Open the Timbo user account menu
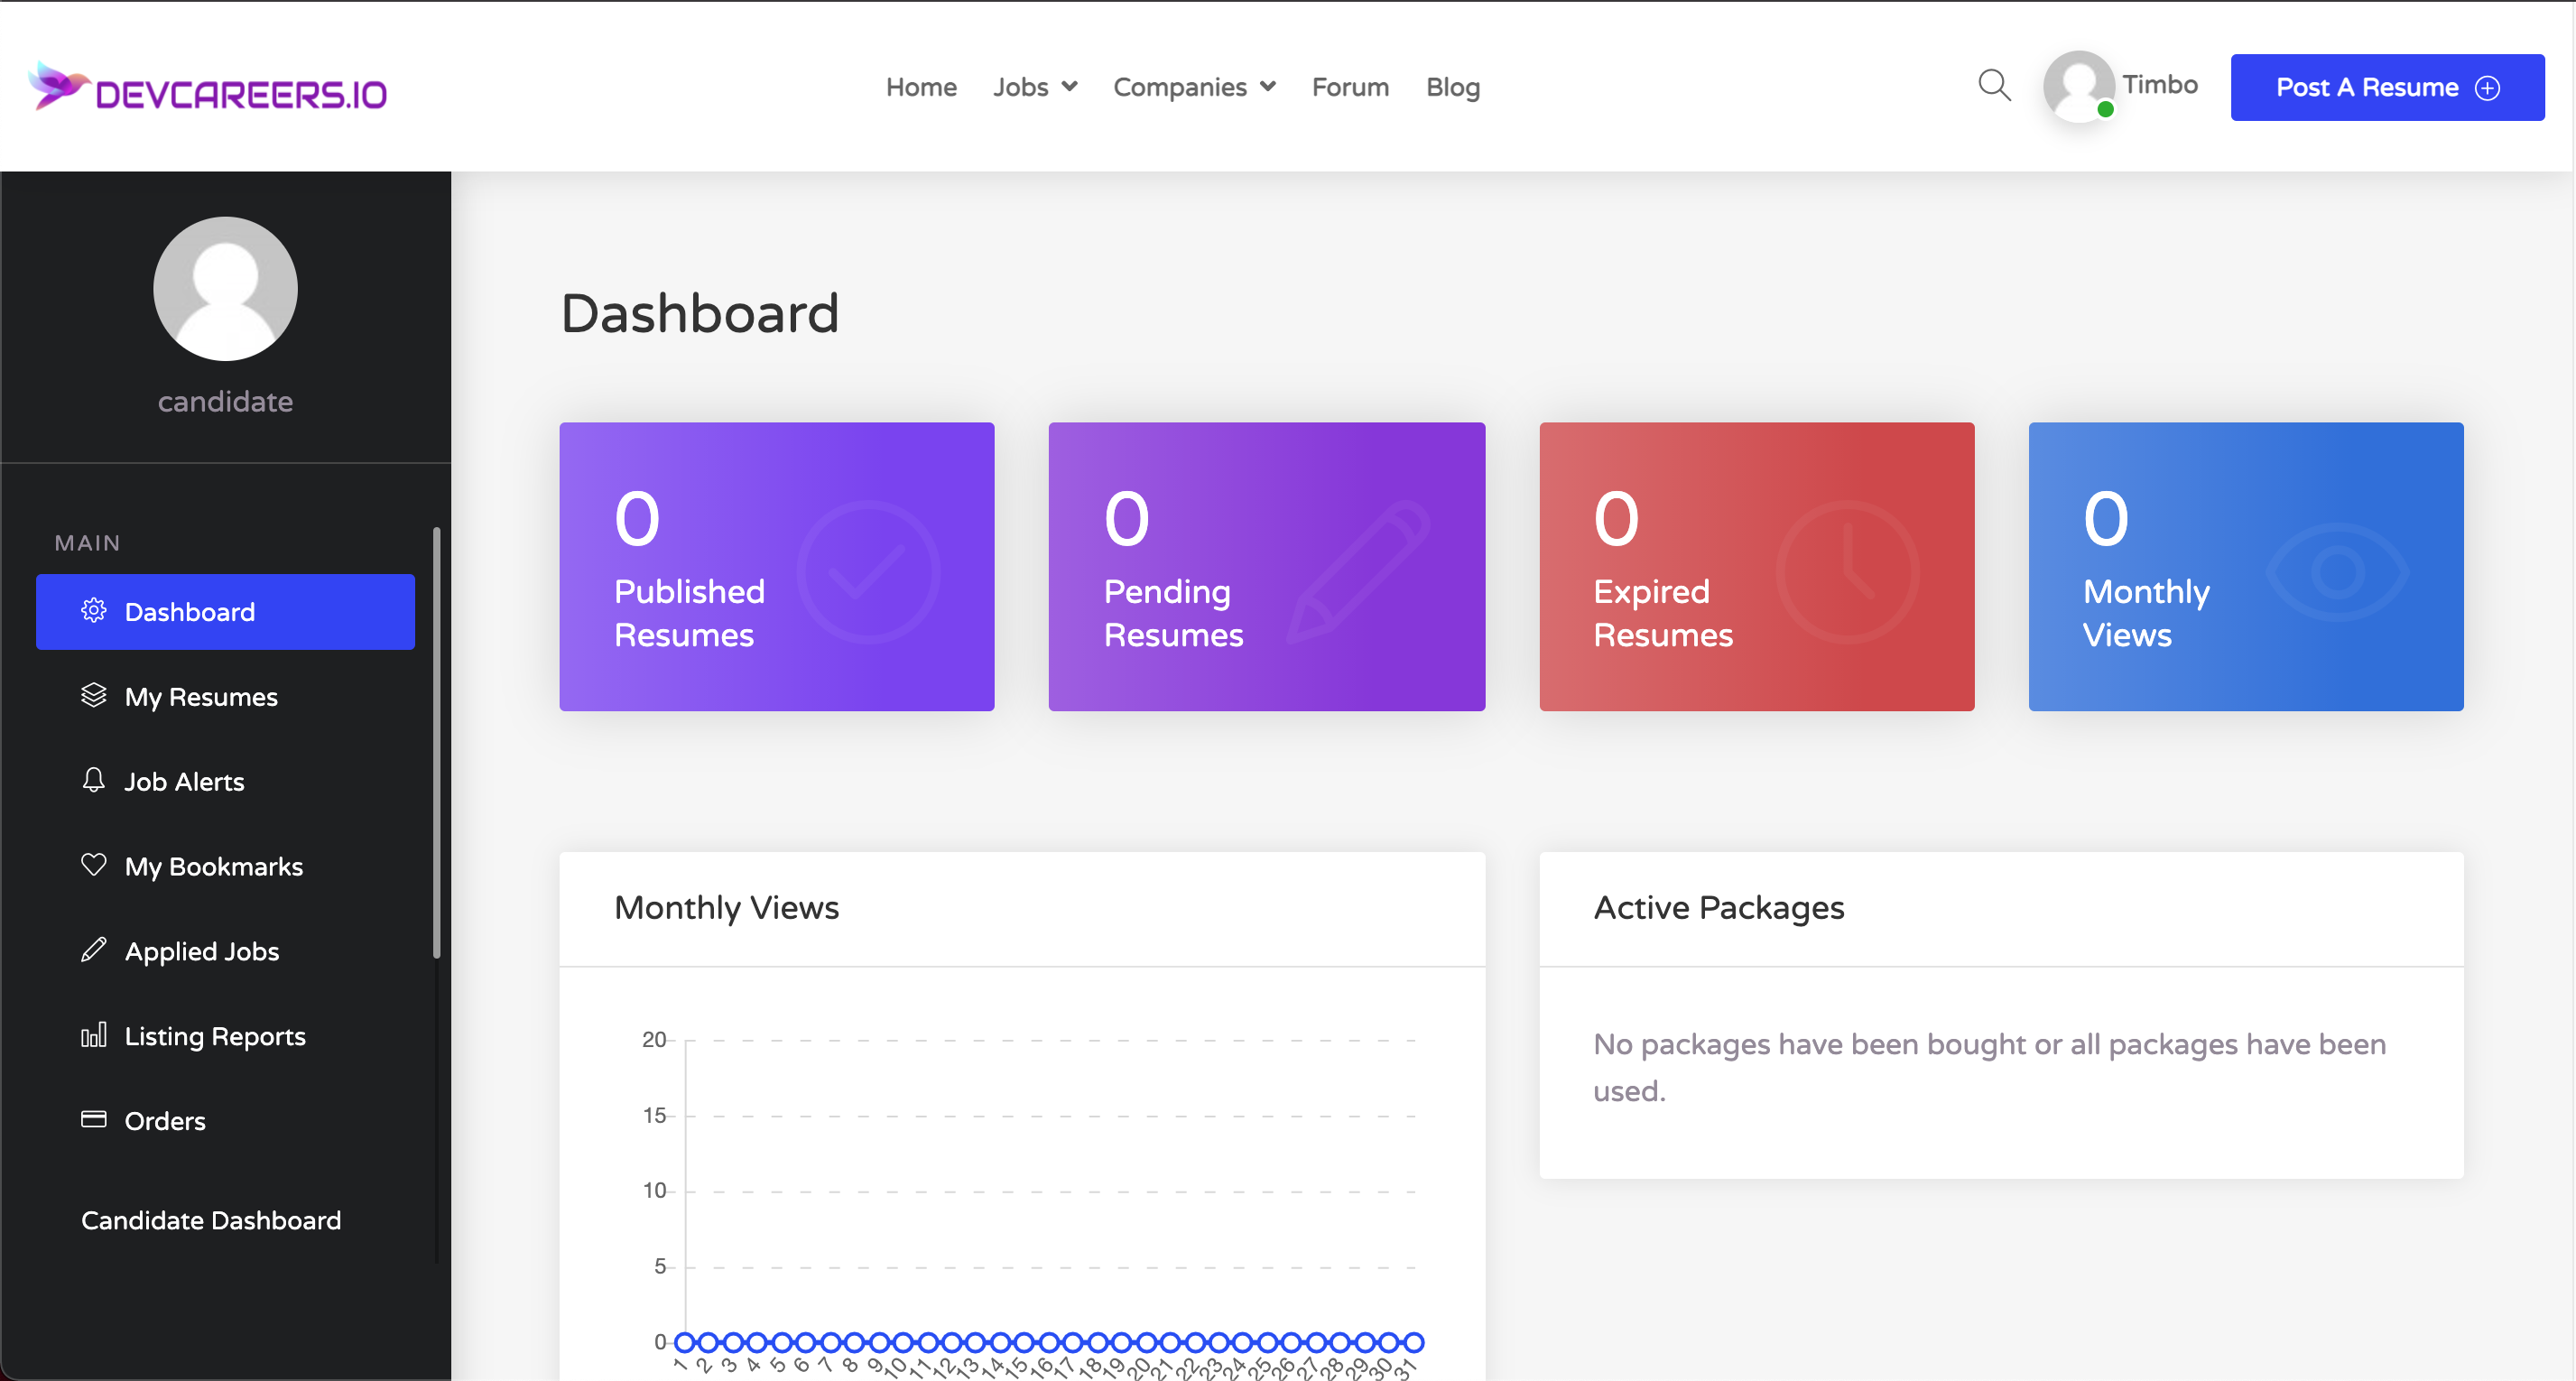Viewport: 2576px width, 1381px height. point(2120,86)
